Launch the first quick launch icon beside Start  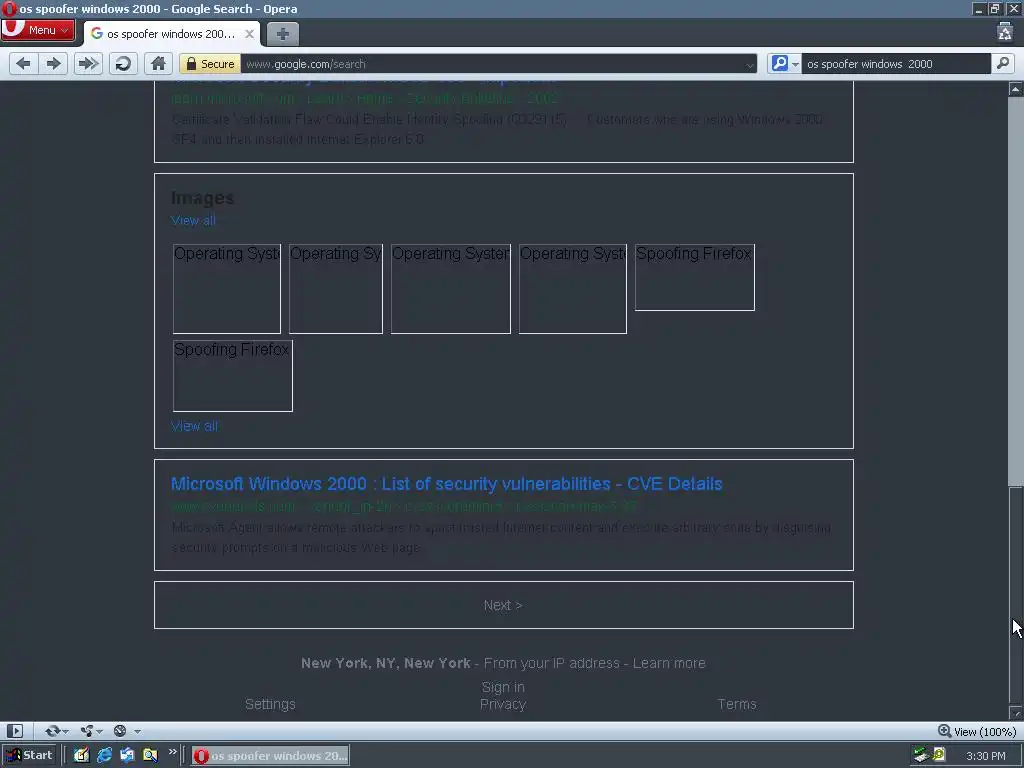click(81, 756)
